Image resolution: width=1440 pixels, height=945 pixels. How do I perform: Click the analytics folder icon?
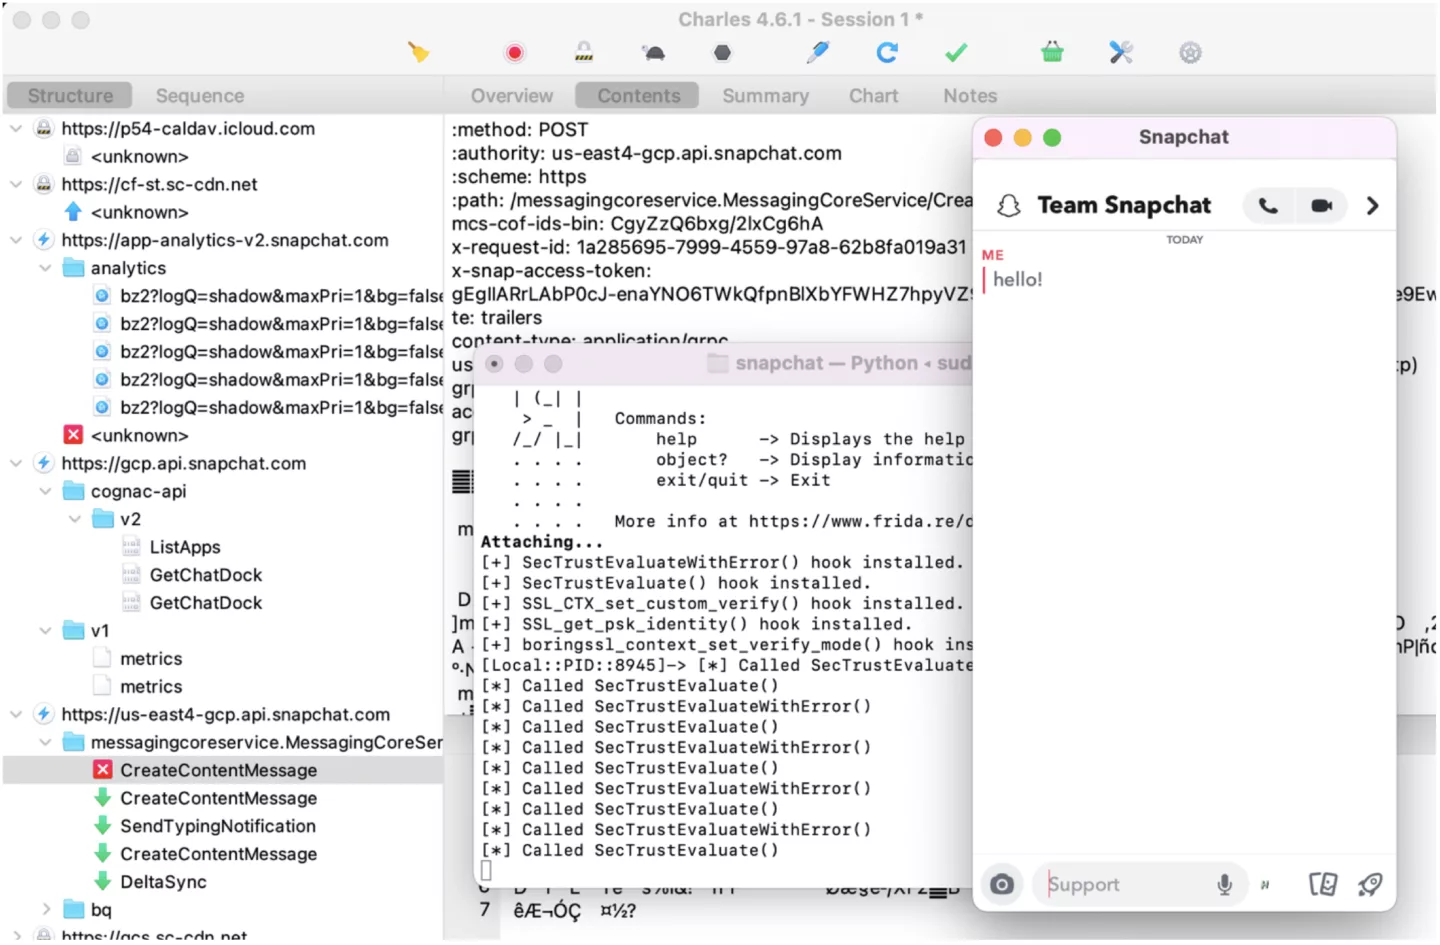pyautogui.click(x=73, y=268)
